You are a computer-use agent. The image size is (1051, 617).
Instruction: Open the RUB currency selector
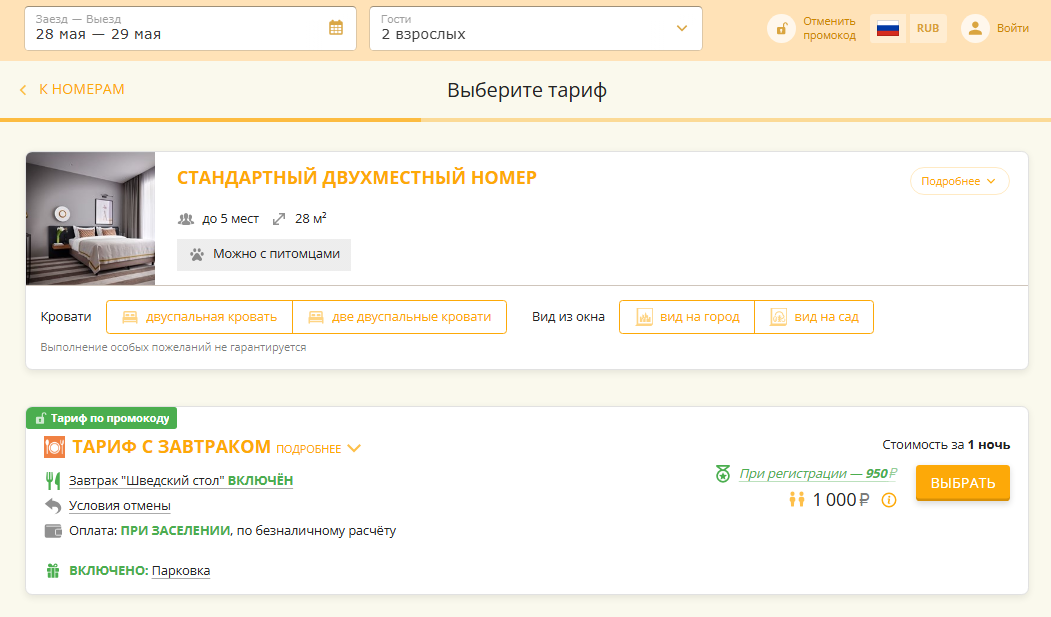[928, 28]
